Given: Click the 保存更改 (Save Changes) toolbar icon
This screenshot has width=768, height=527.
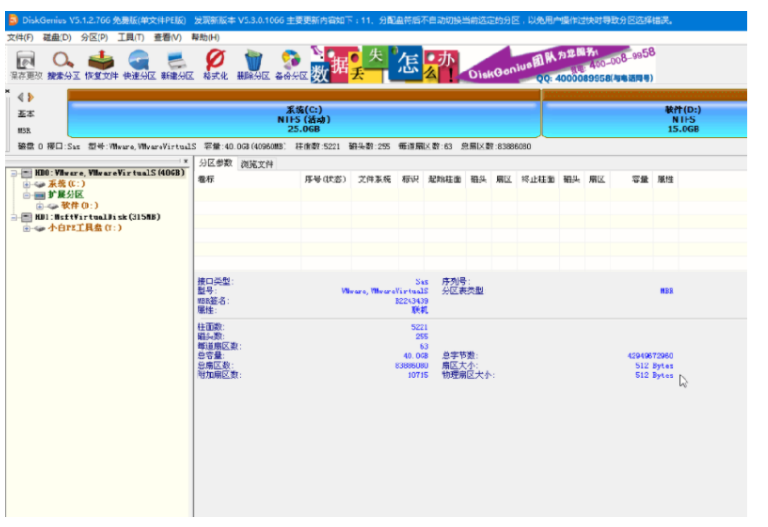Looking at the screenshot, I should pyautogui.click(x=26, y=65).
